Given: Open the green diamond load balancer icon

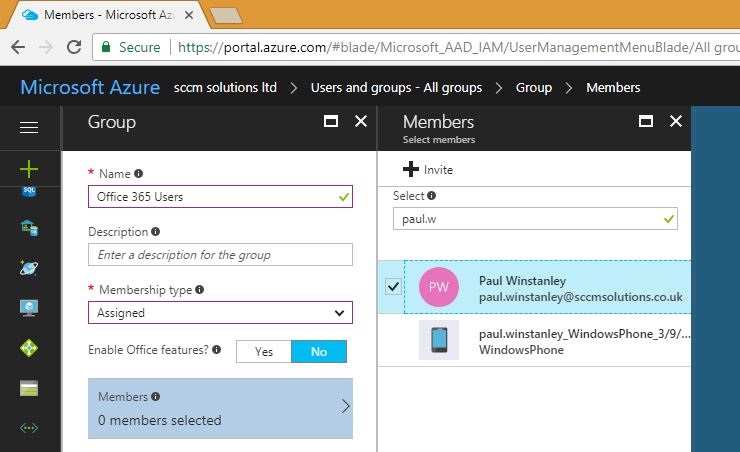Looking at the screenshot, I should (29, 348).
